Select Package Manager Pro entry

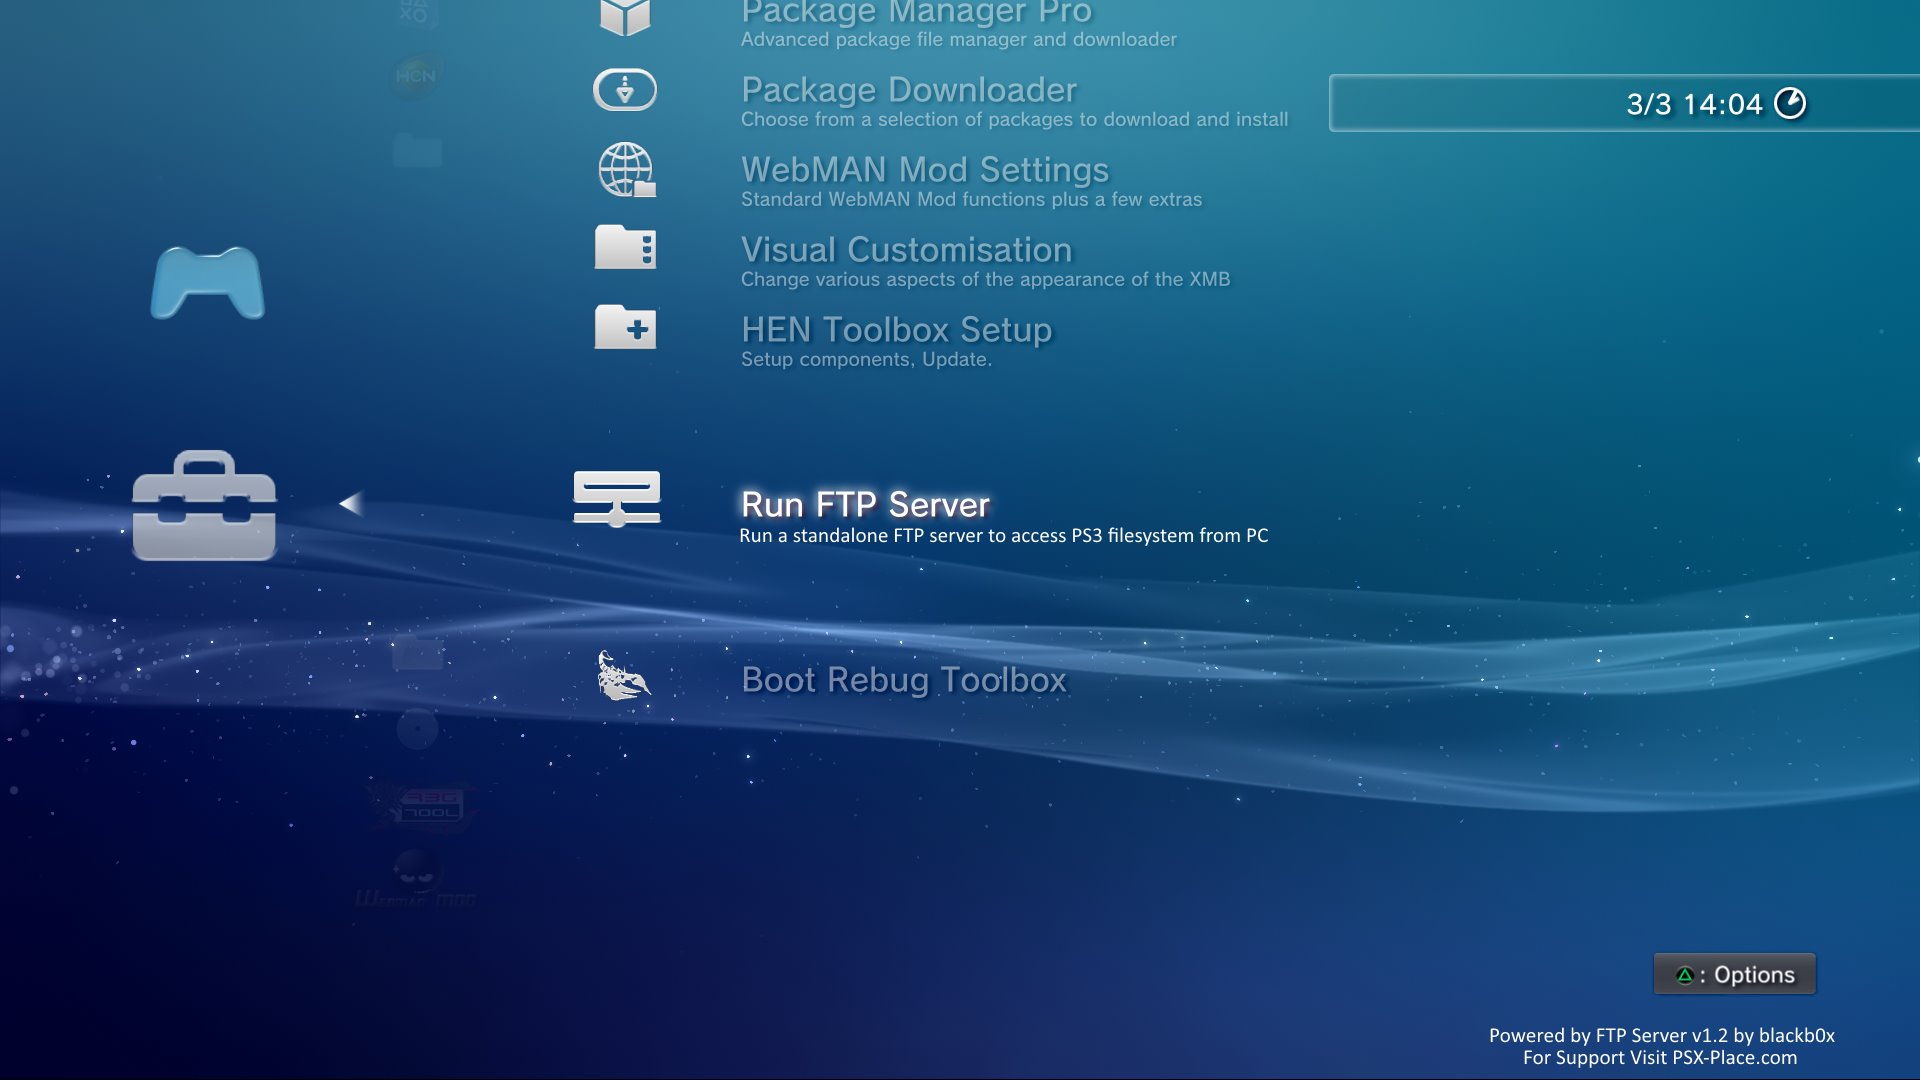point(916,12)
